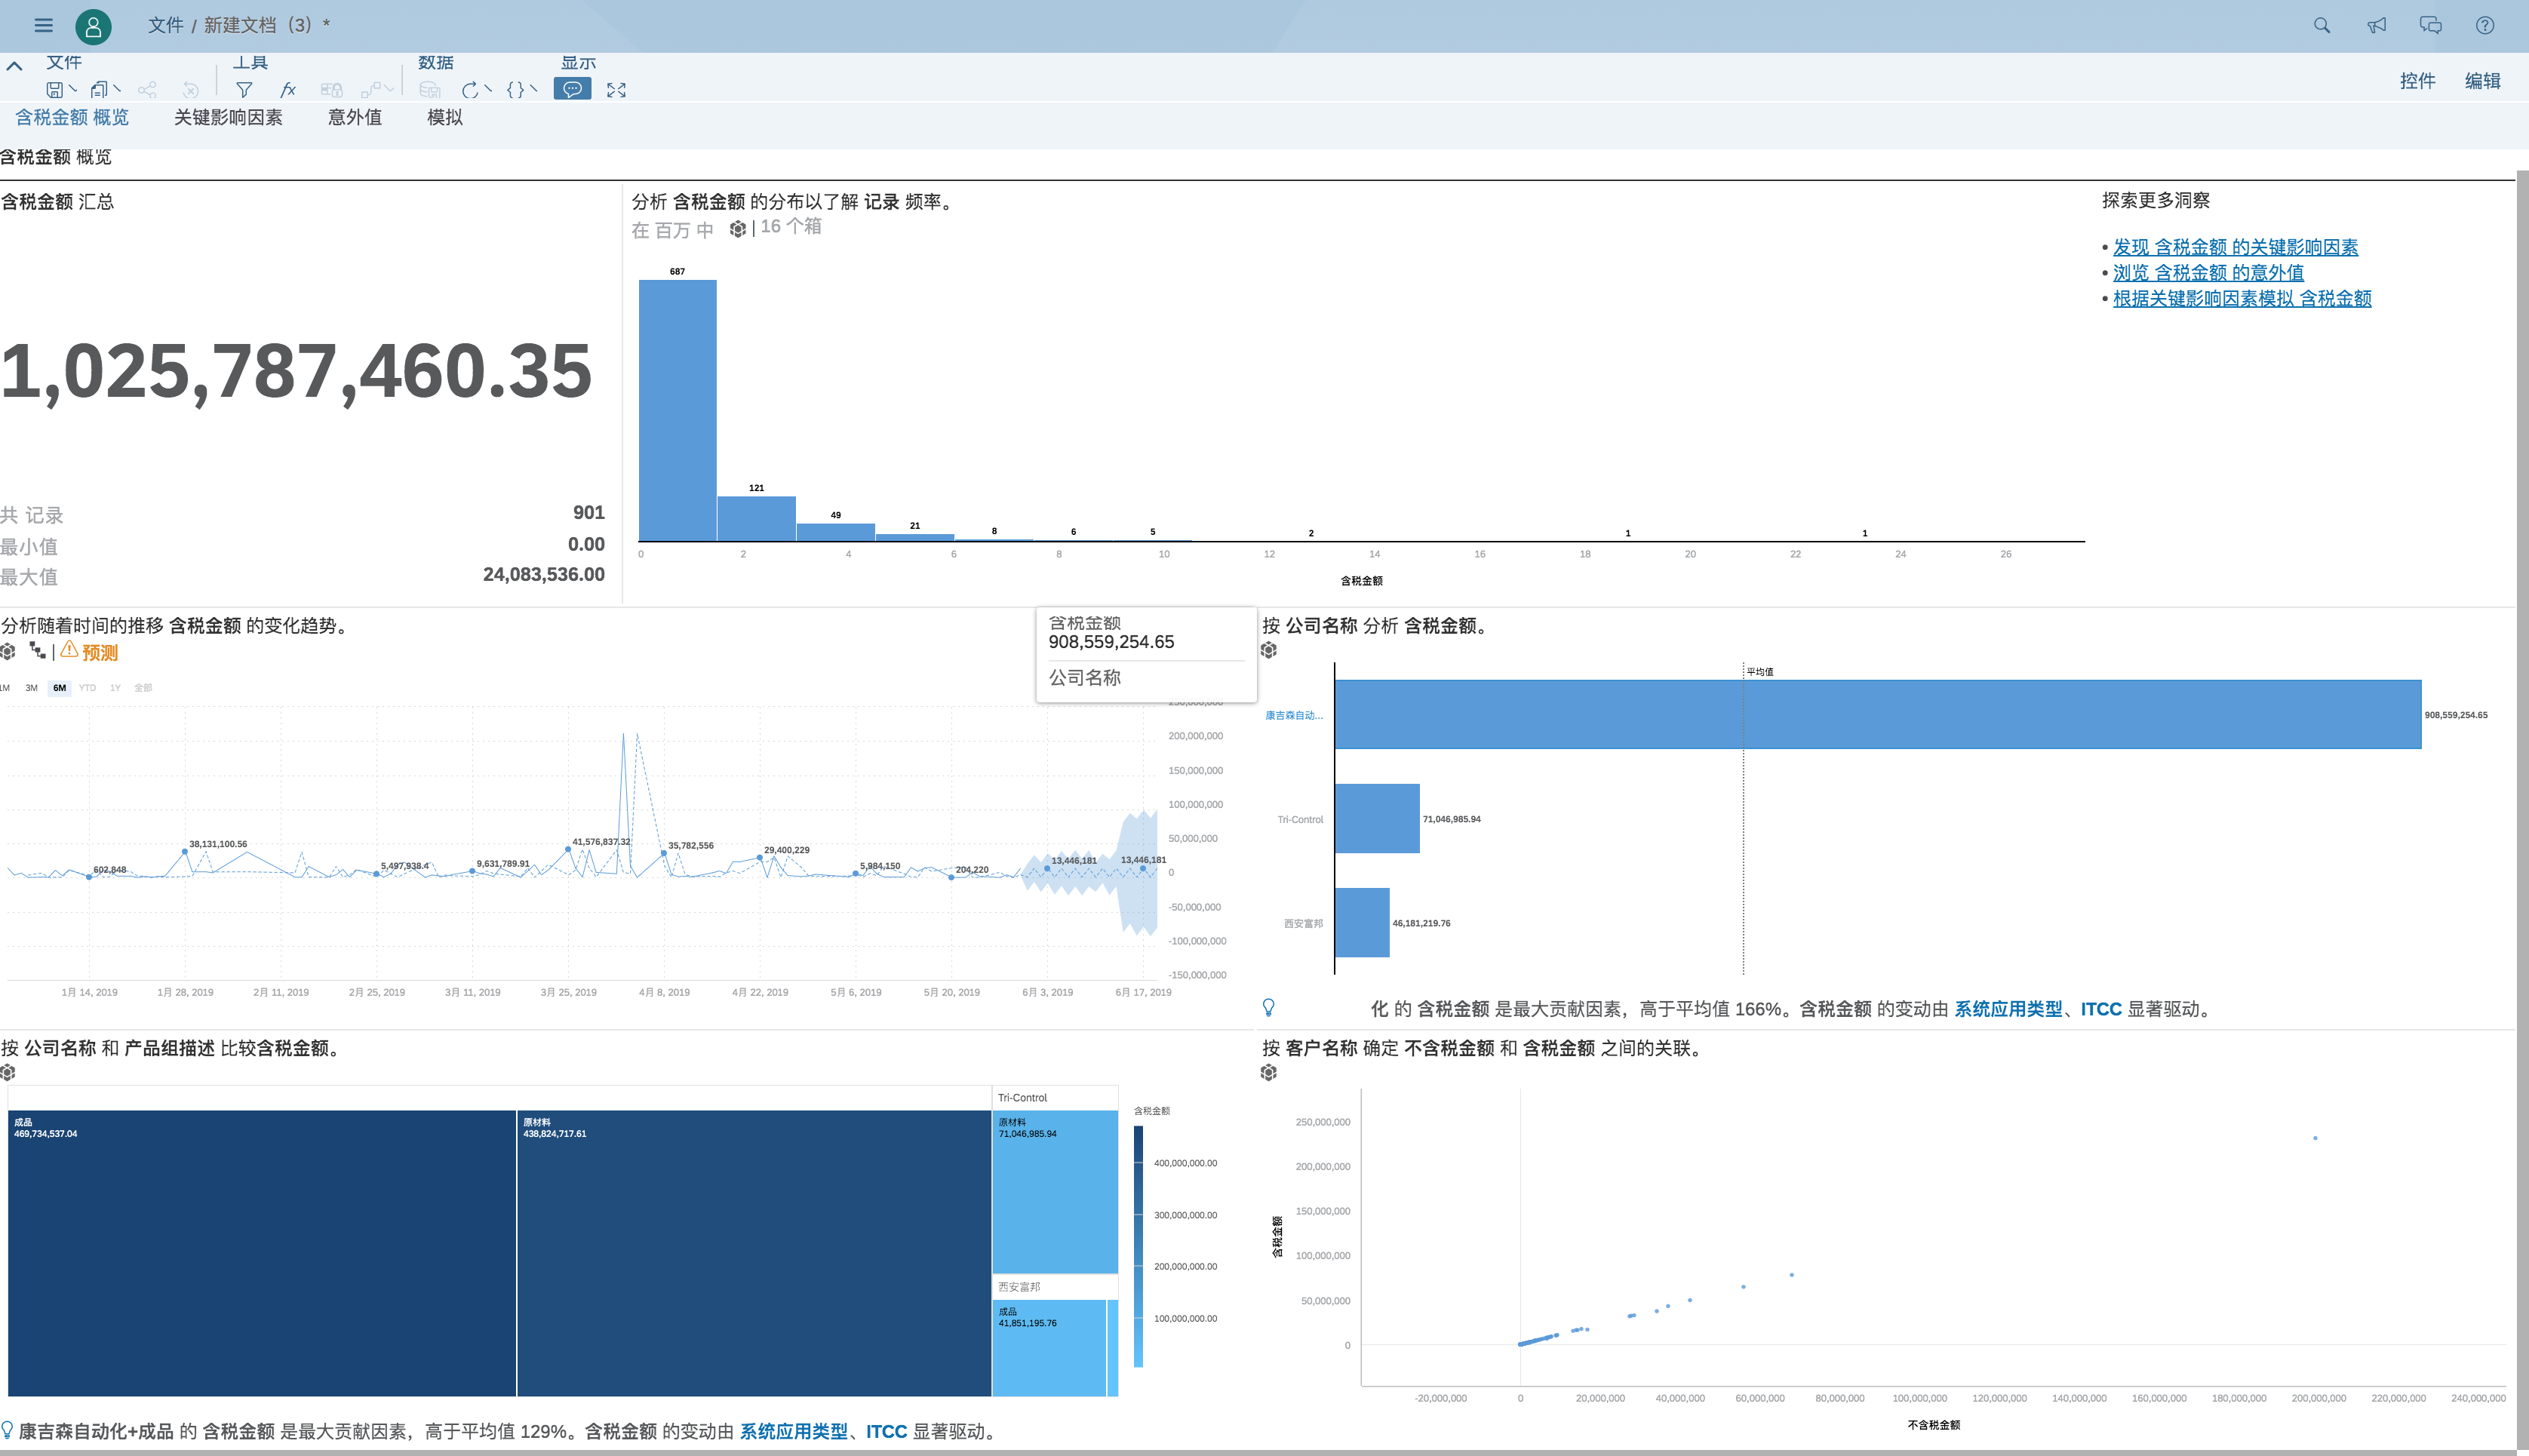The width and height of the screenshot is (2529, 1456).
Task: Switch to 意外值 tab
Action: point(355,117)
